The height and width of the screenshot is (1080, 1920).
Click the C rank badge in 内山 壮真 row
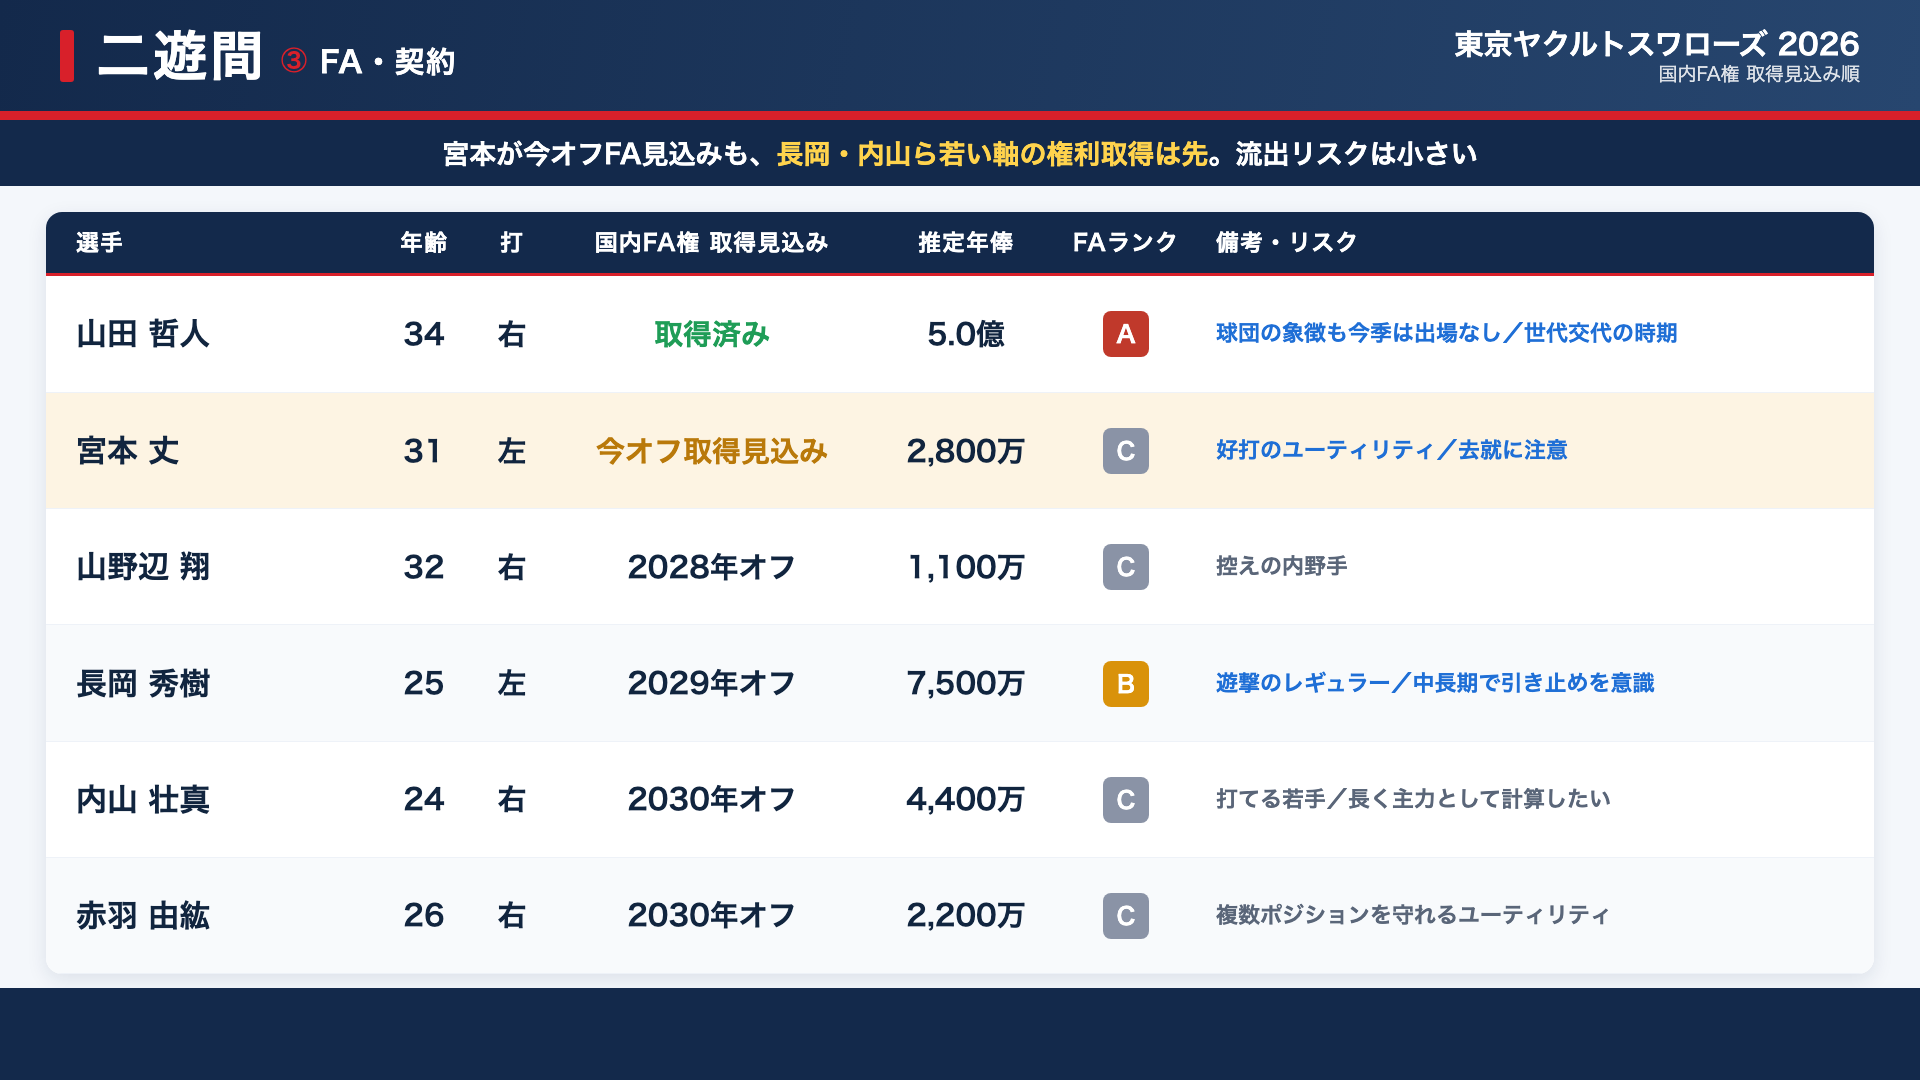tap(1125, 800)
